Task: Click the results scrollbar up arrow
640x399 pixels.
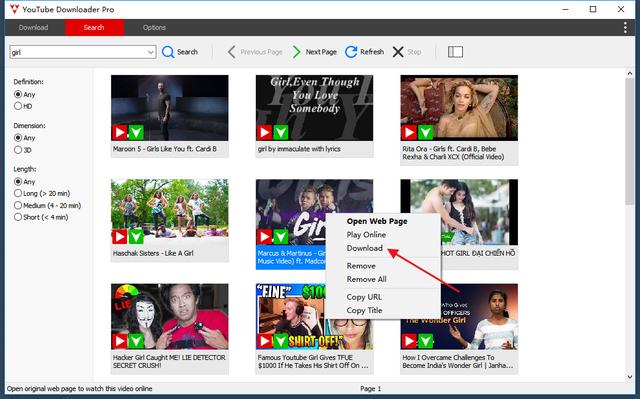Action: pyautogui.click(x=629, y=73)
